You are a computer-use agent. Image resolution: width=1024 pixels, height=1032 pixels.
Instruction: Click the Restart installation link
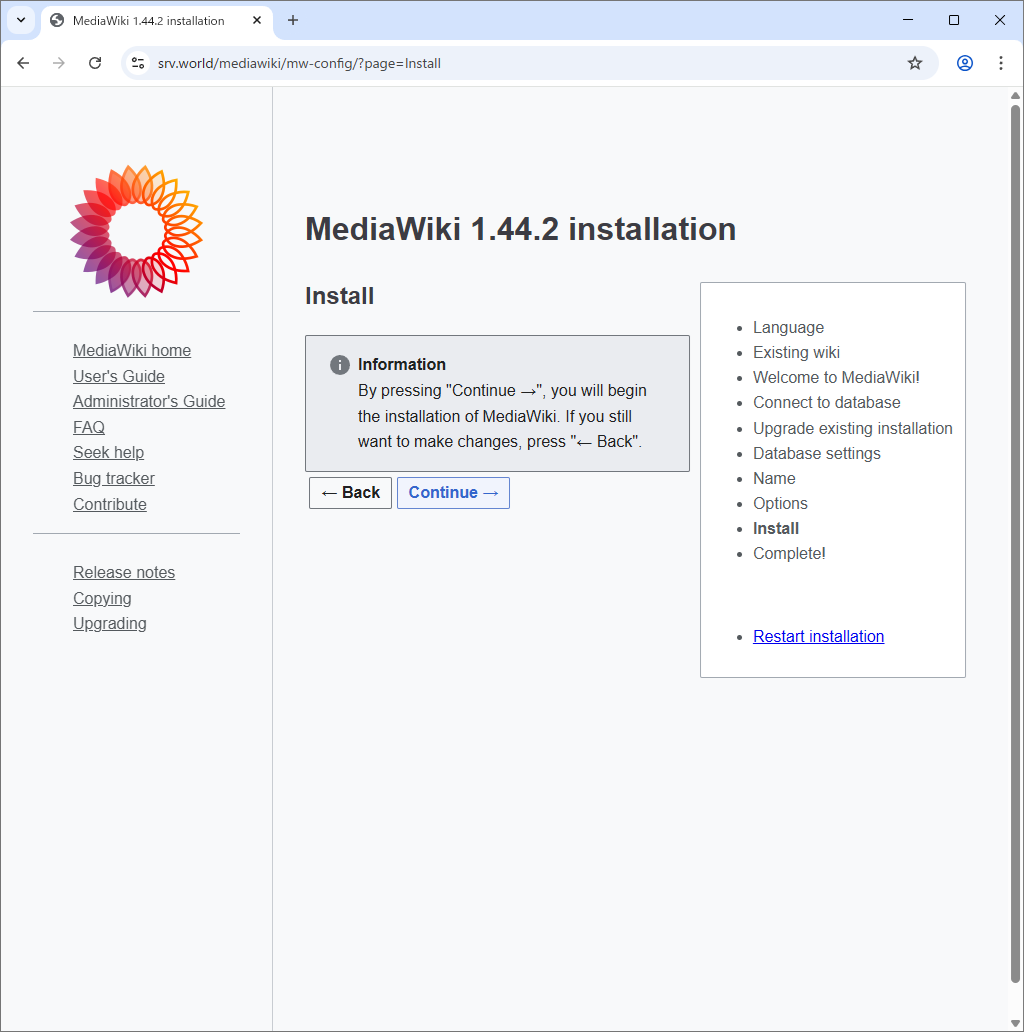coord(818,636)
